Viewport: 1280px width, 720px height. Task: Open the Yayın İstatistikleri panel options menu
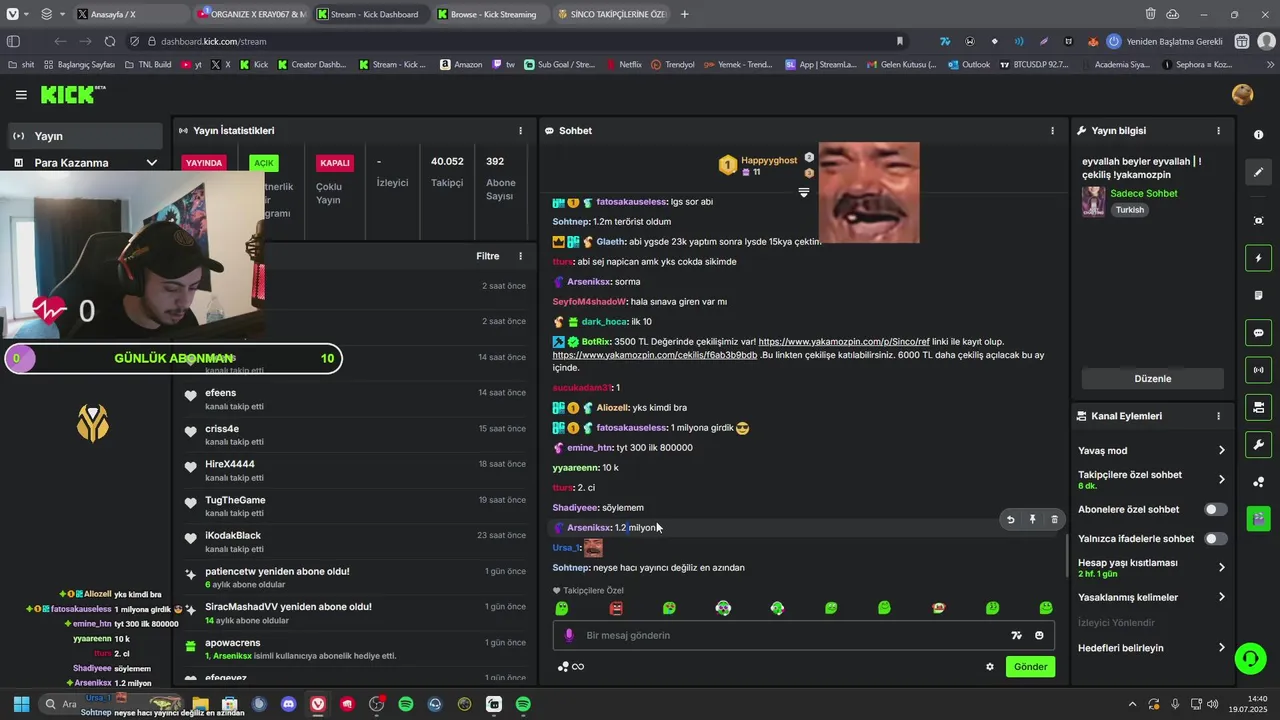click(520, 131)
